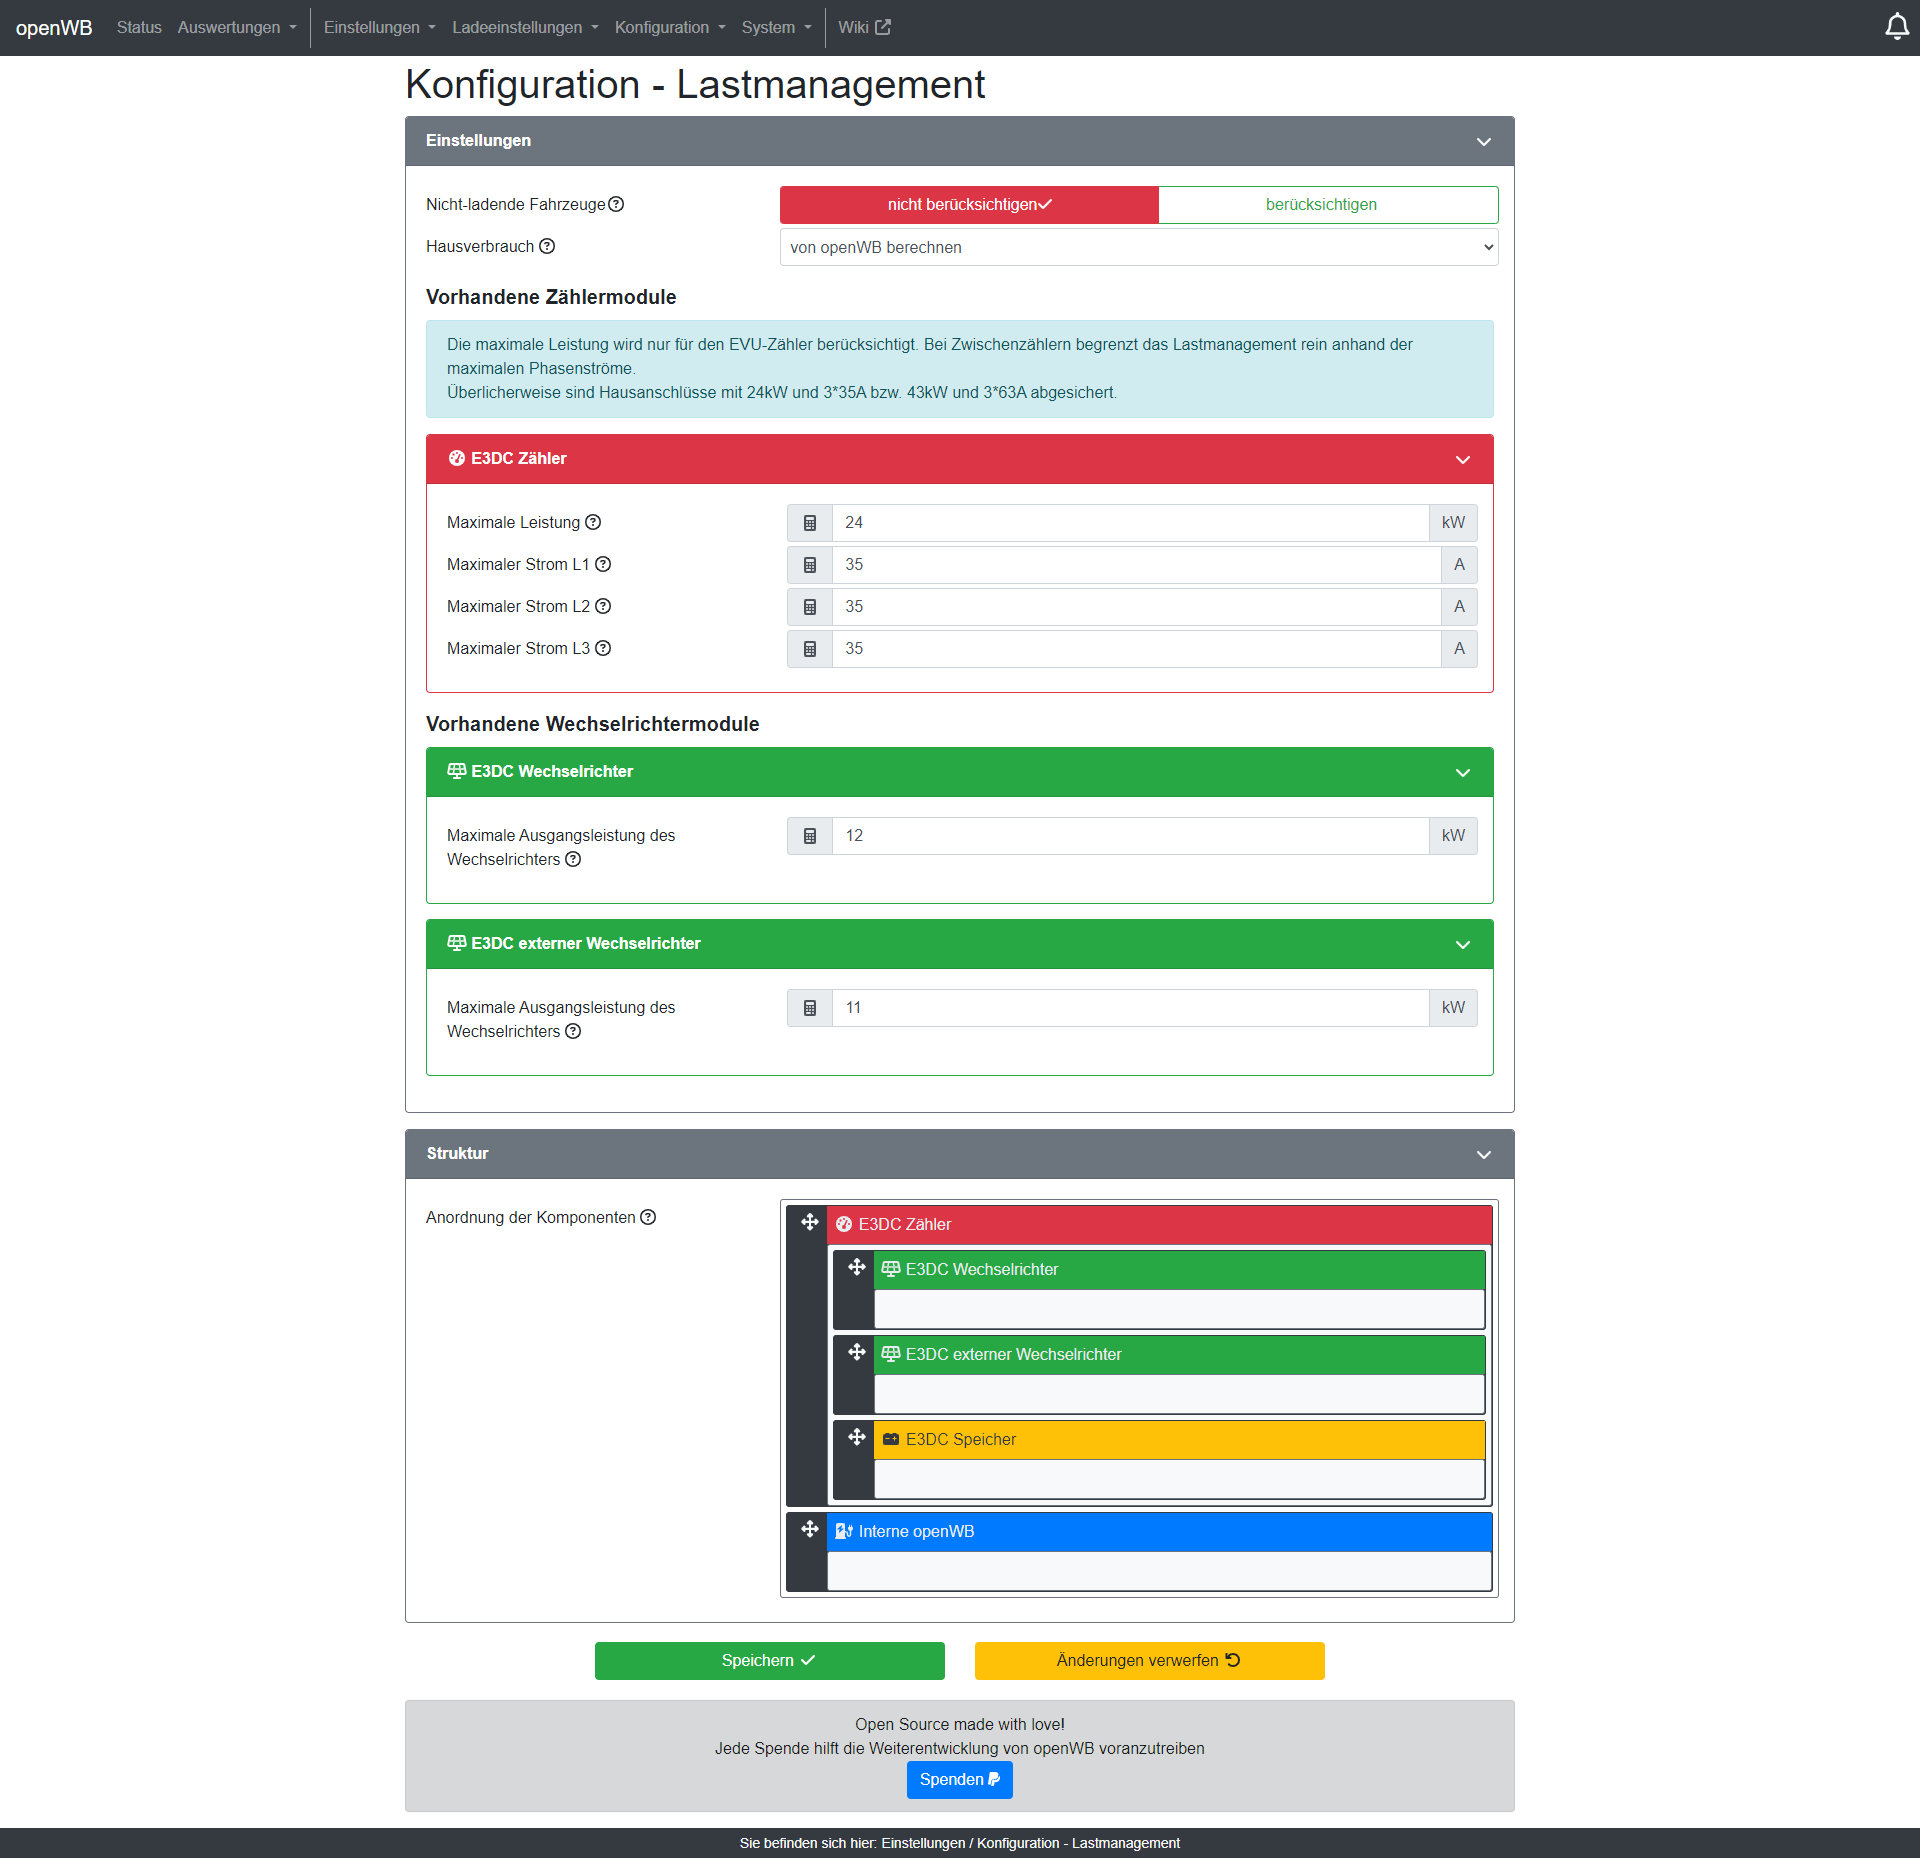The image size is (1920, 1860).
Task: Click move handle of Interne openWB item
Action: click(810, 1529)
